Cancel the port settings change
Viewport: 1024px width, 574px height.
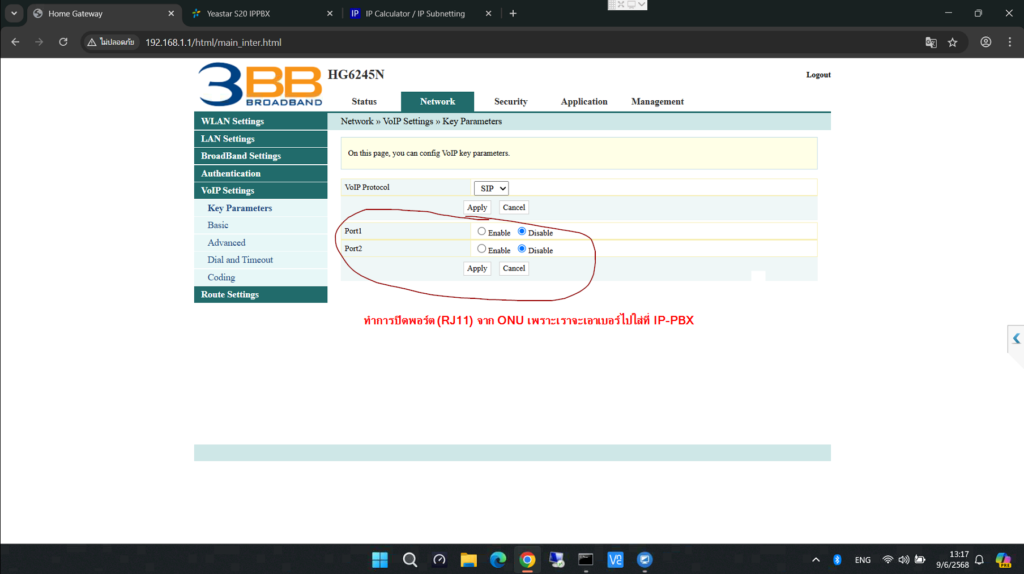click(x=514, y=268)
